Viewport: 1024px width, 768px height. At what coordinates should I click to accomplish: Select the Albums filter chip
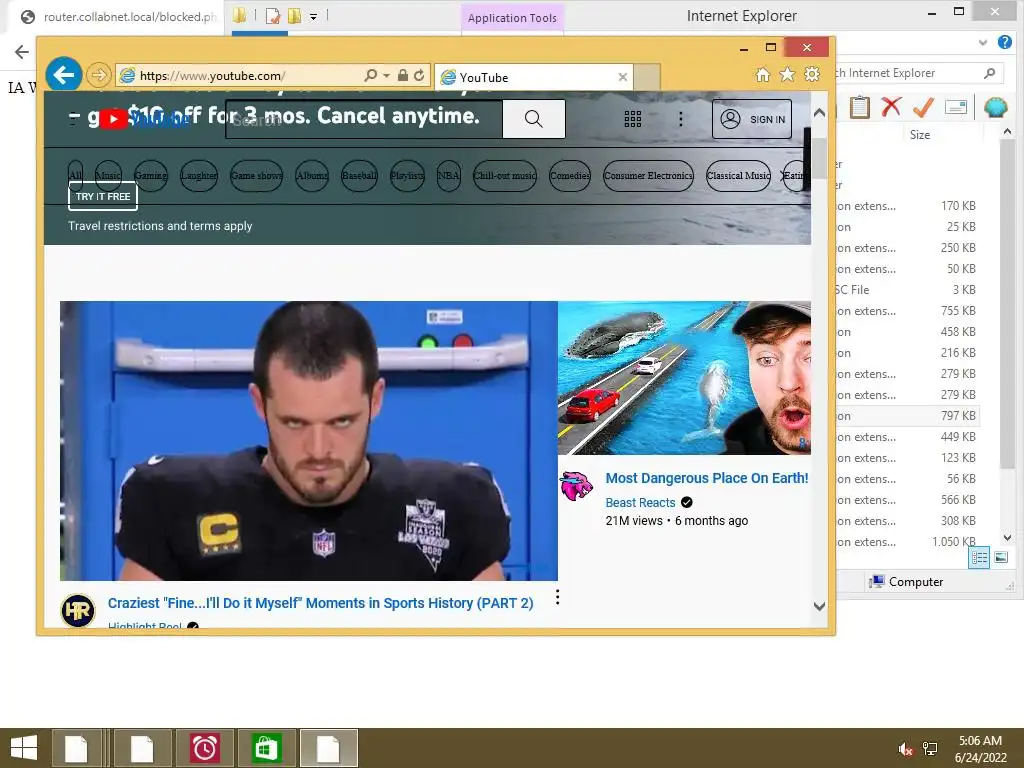[312, 176]
